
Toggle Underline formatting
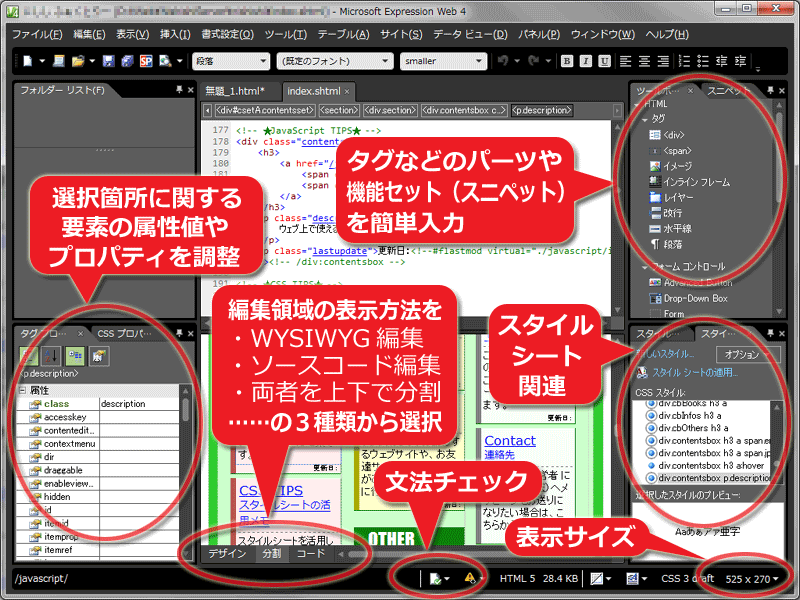coord(604,61)
